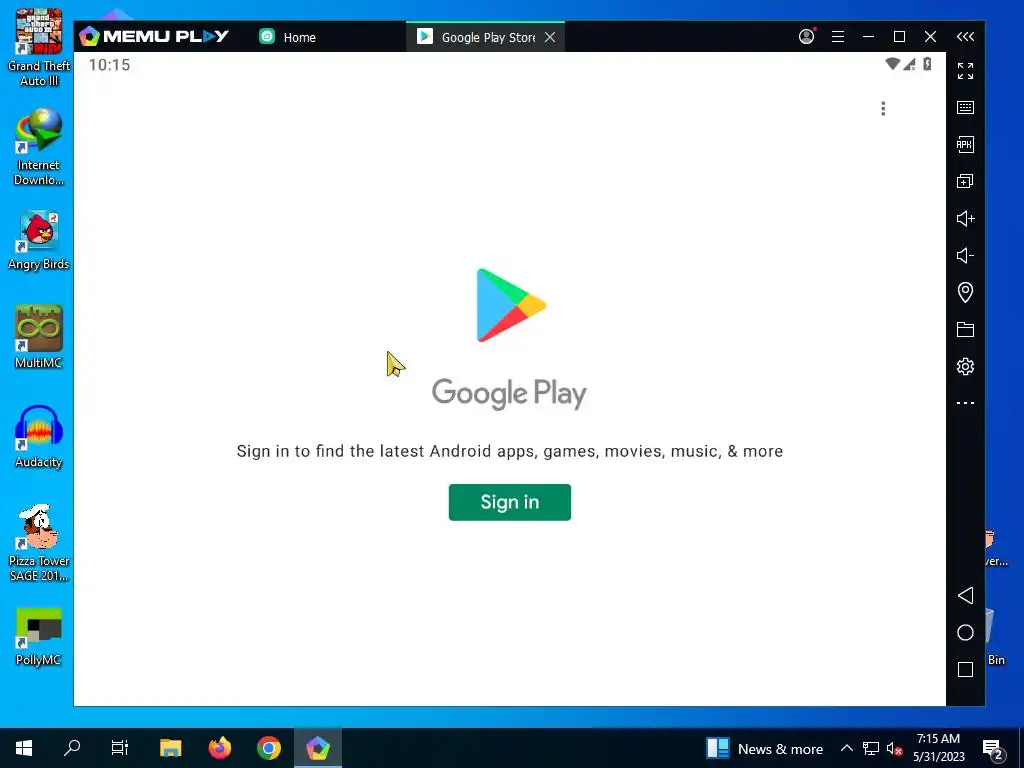Click the APK install icon
The image size is (1024, 768).
point(965,144)
